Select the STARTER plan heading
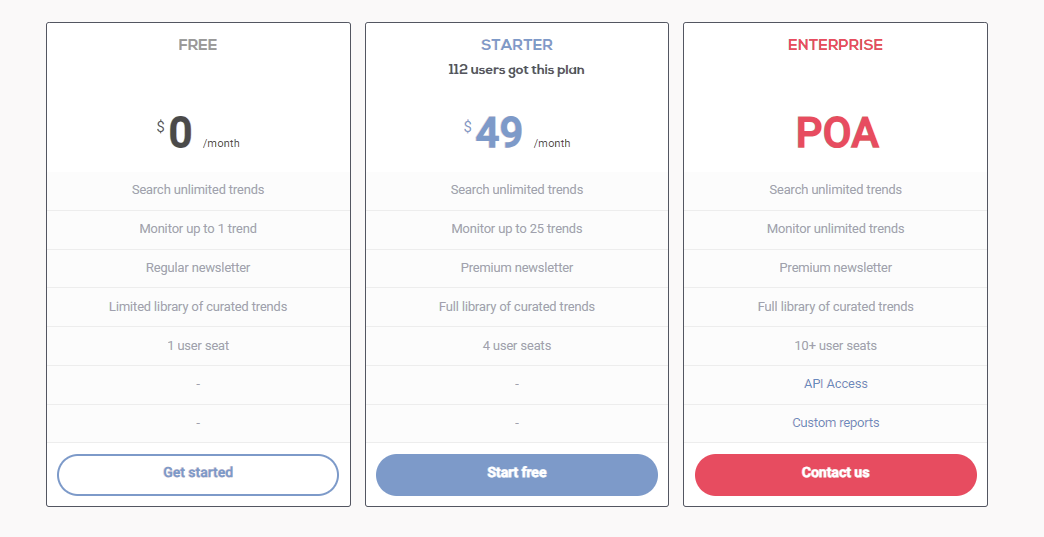The height and width of the screenshot is (537, 1044). (x=517, y=45)
